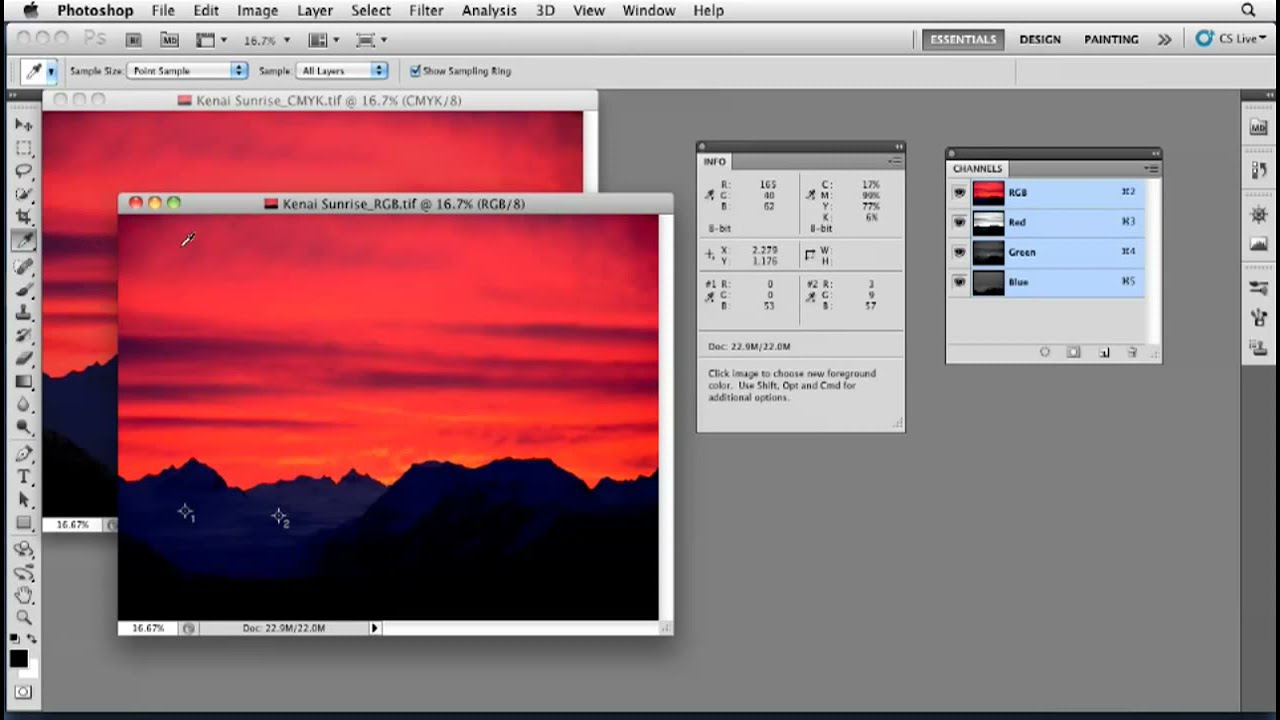The width and height of the screenshot is (1280, 720).
Task: Toggle visibility of the Blue channel
Action: [x=960, y=282]
